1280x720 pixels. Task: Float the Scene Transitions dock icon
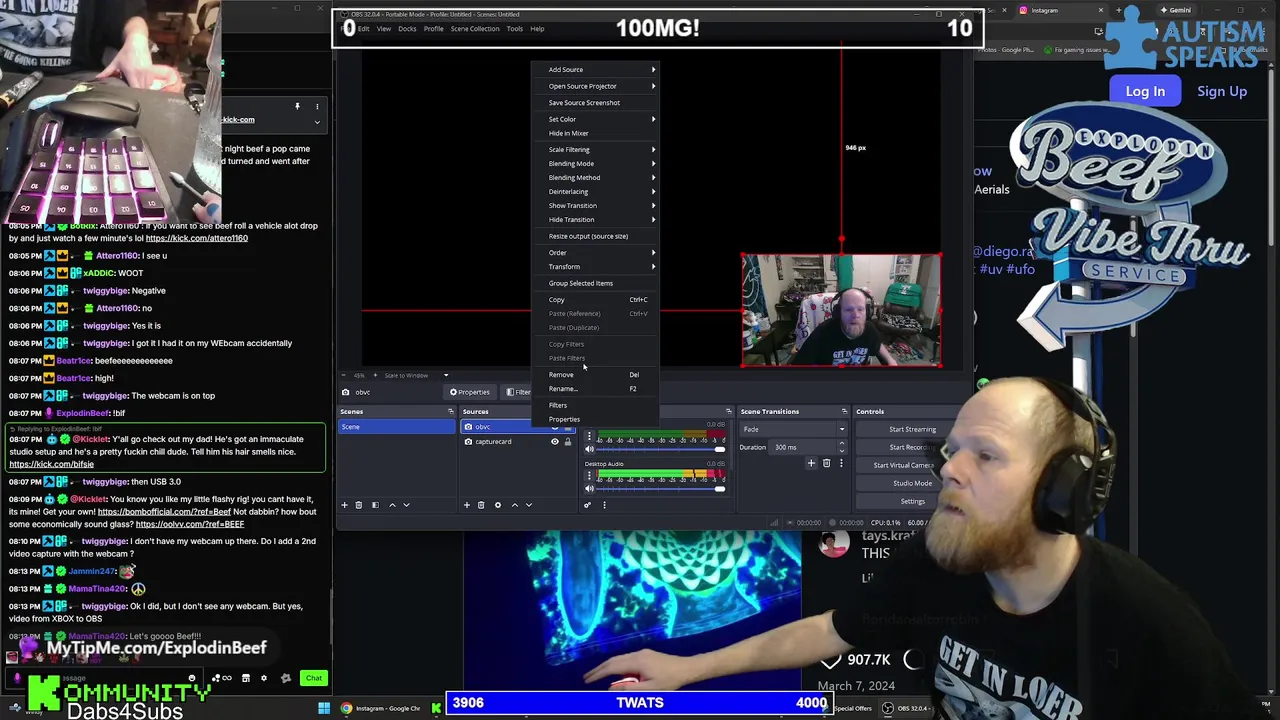point(844,411)
